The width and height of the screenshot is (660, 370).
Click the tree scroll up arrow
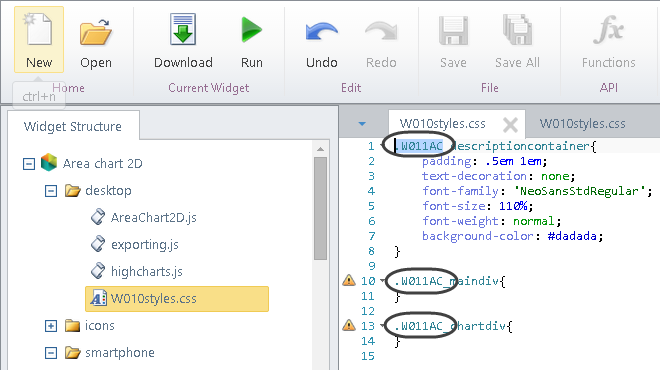pyautogui.click(x=320, y=149)
